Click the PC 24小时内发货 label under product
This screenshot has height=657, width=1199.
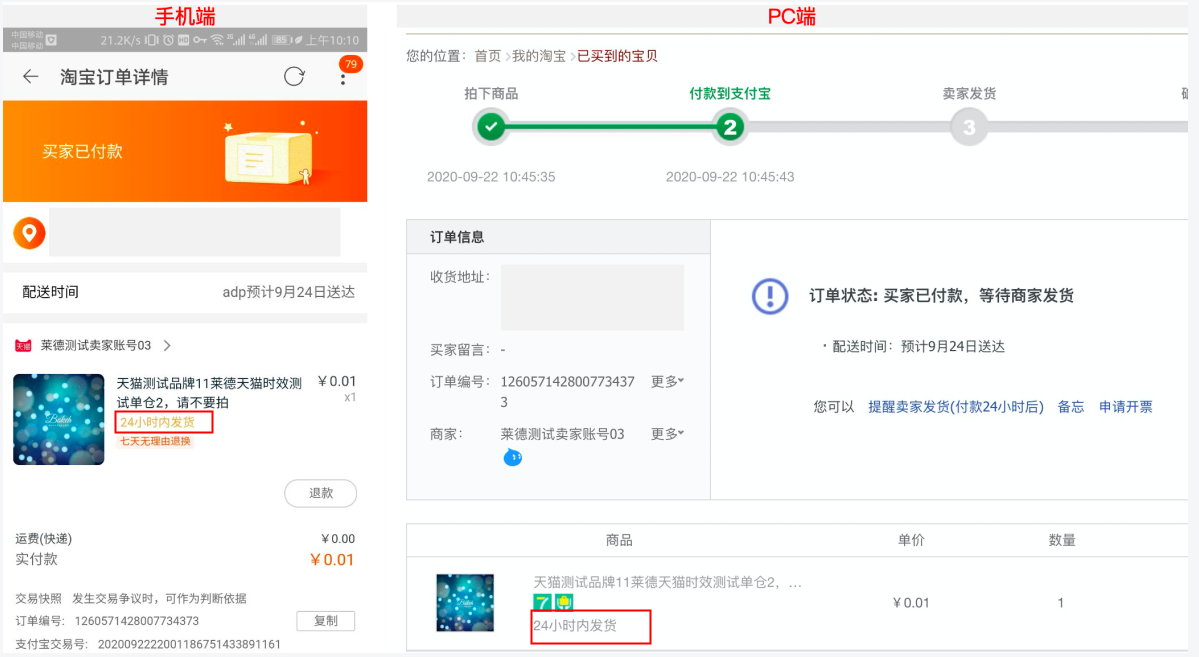point(575,626)
